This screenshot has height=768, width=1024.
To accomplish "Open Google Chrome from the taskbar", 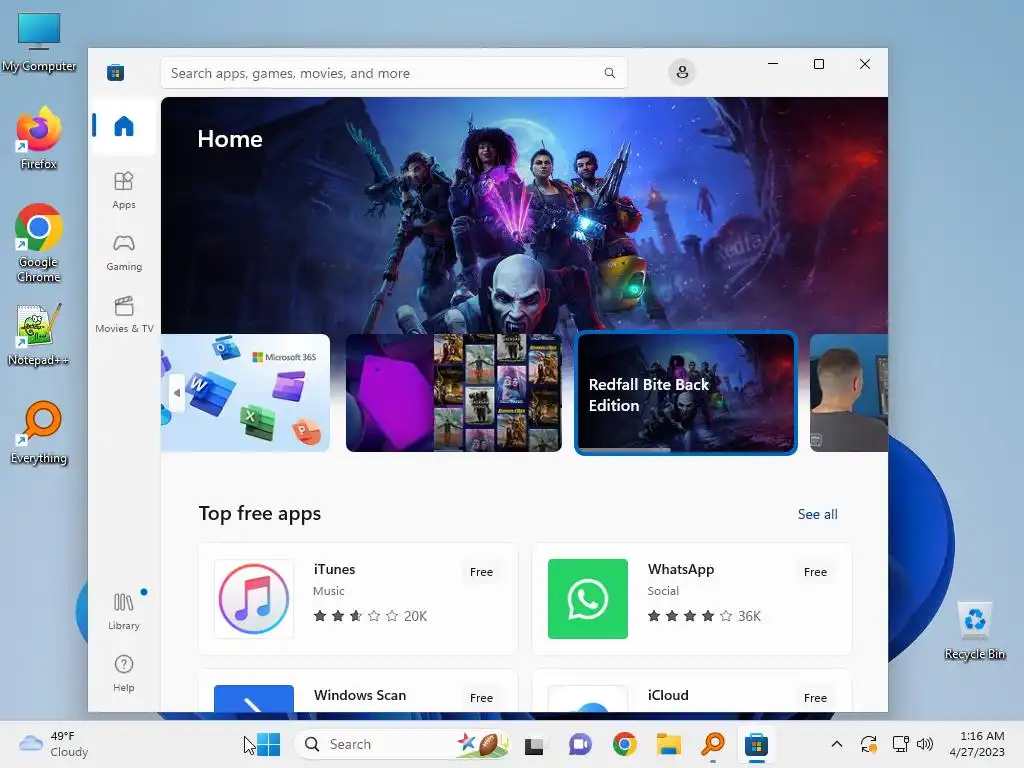I will pos(624,744).
